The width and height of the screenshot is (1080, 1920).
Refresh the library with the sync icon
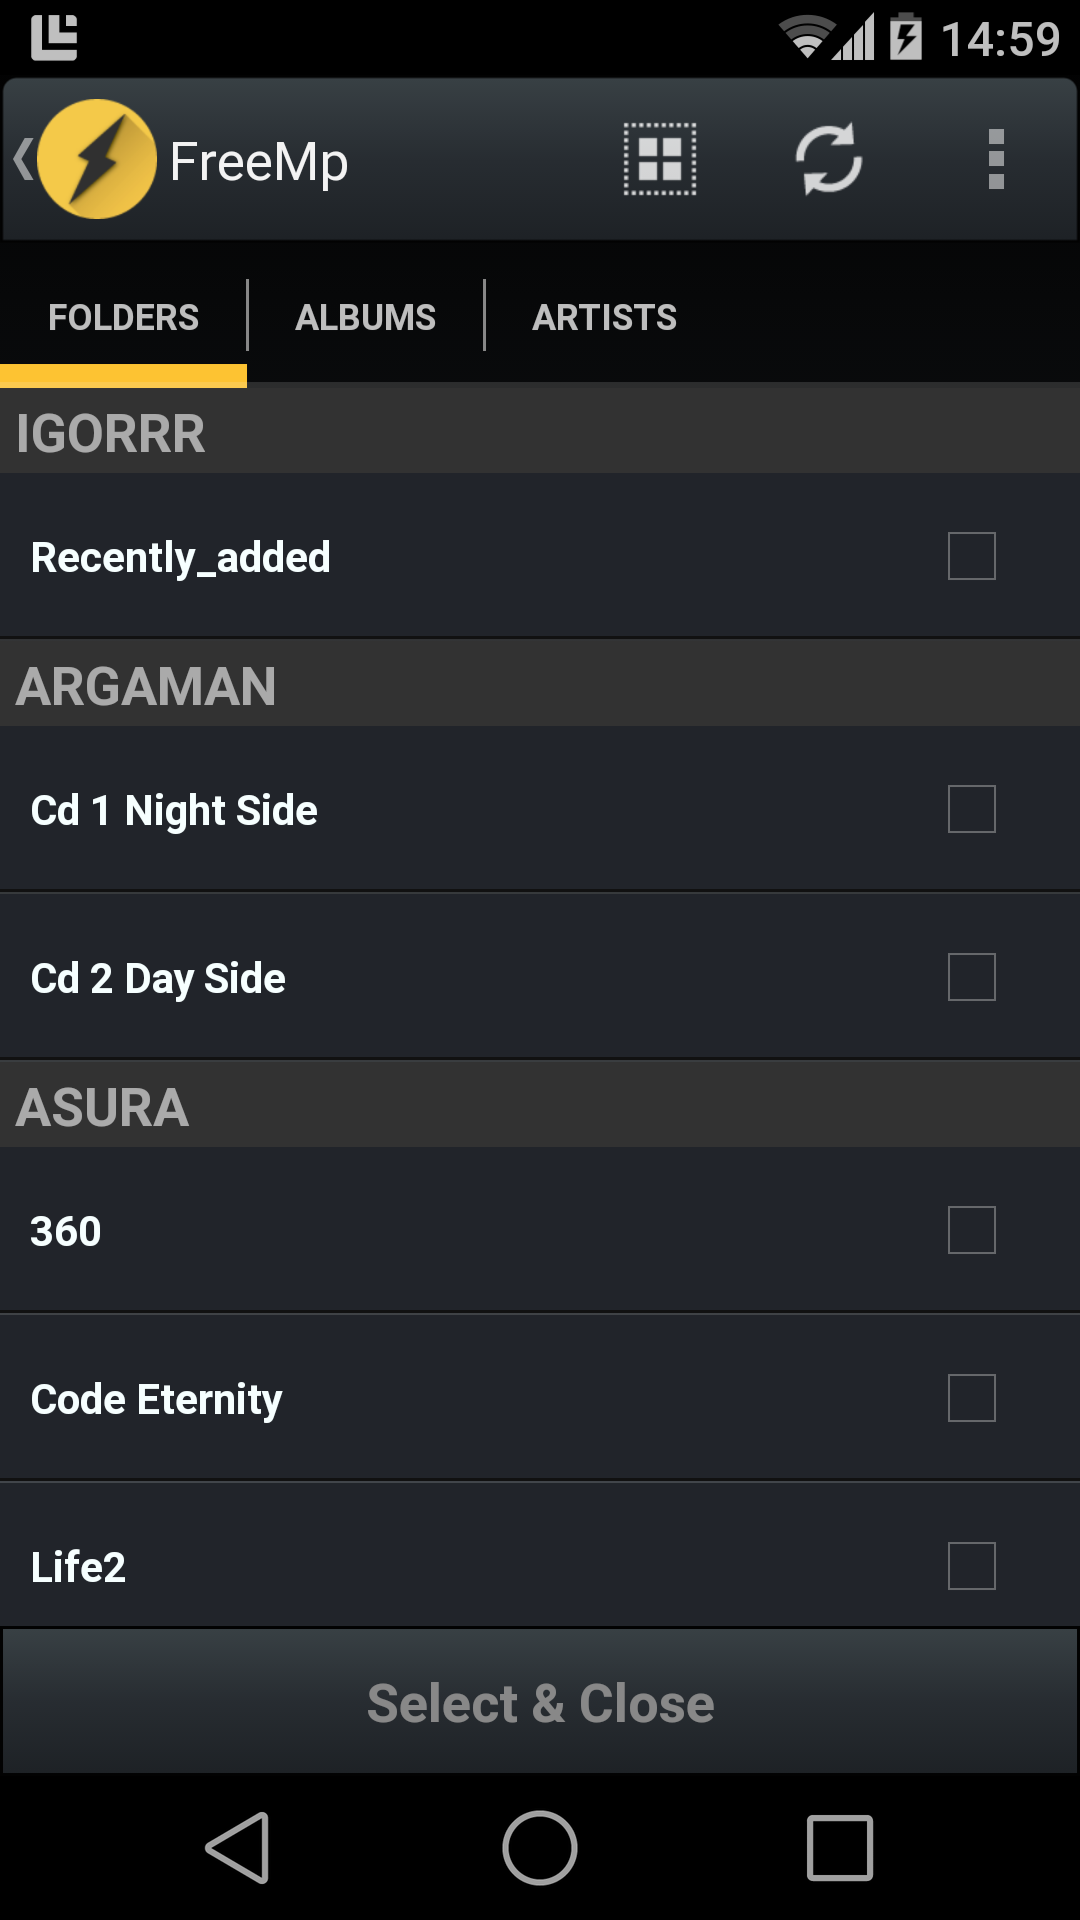tap(828, 159)
